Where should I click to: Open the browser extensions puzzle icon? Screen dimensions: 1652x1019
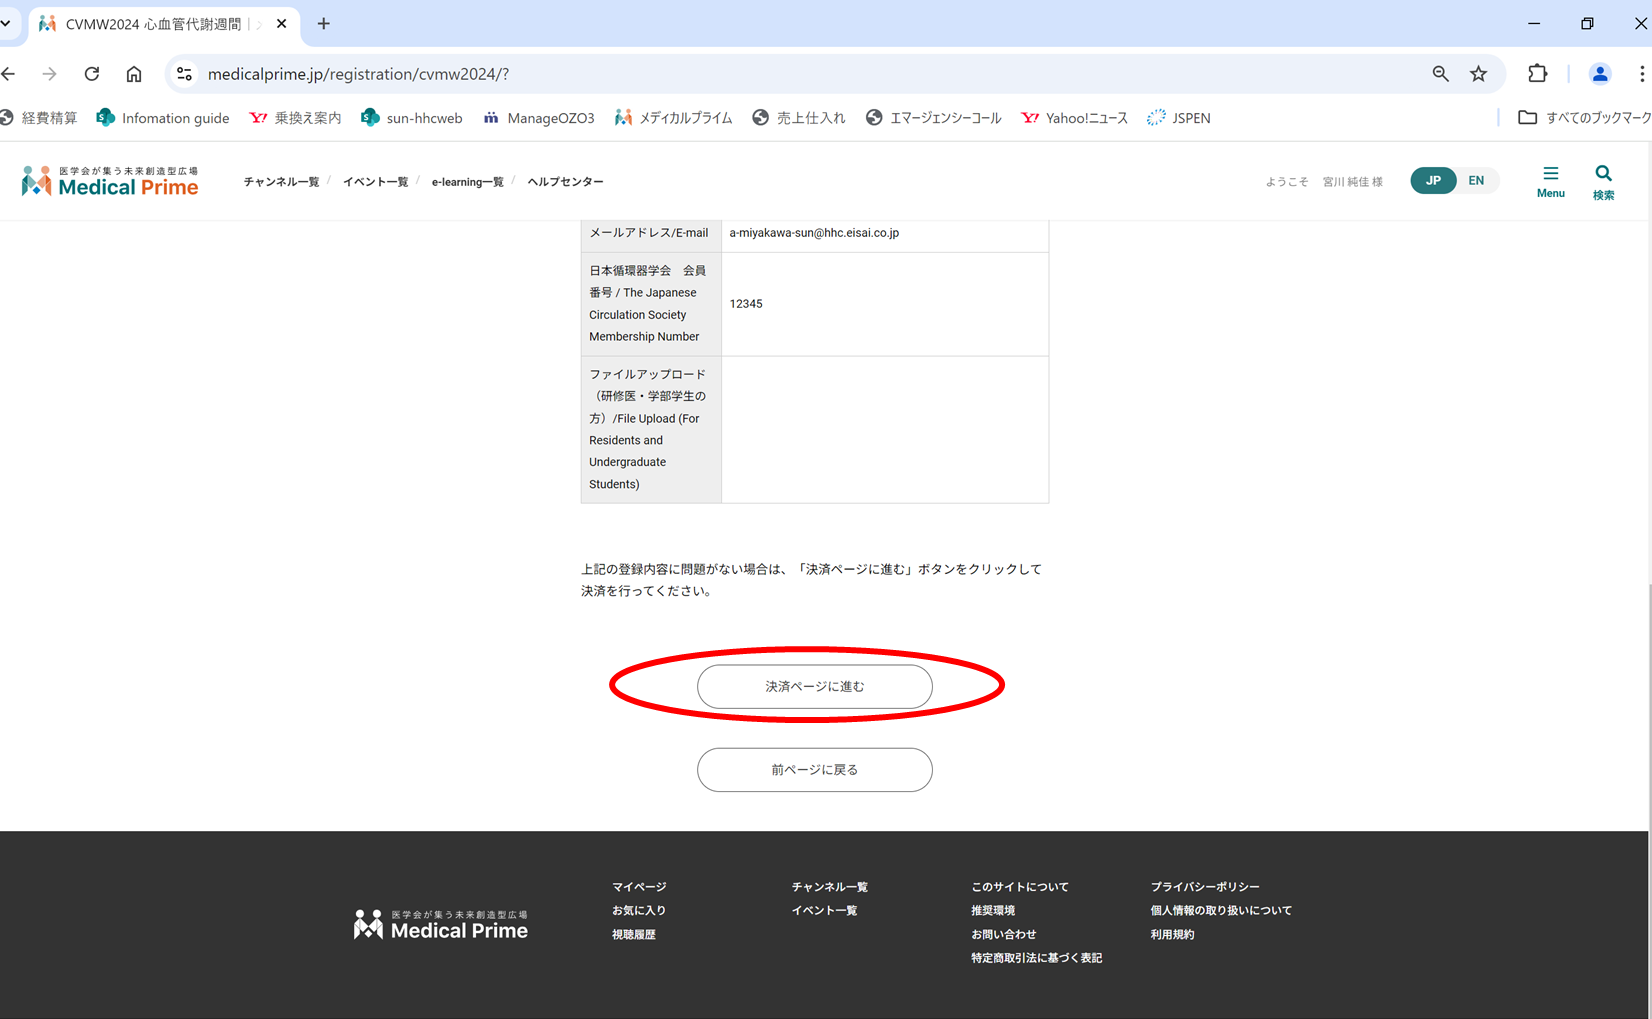(x=1537, y=74)
